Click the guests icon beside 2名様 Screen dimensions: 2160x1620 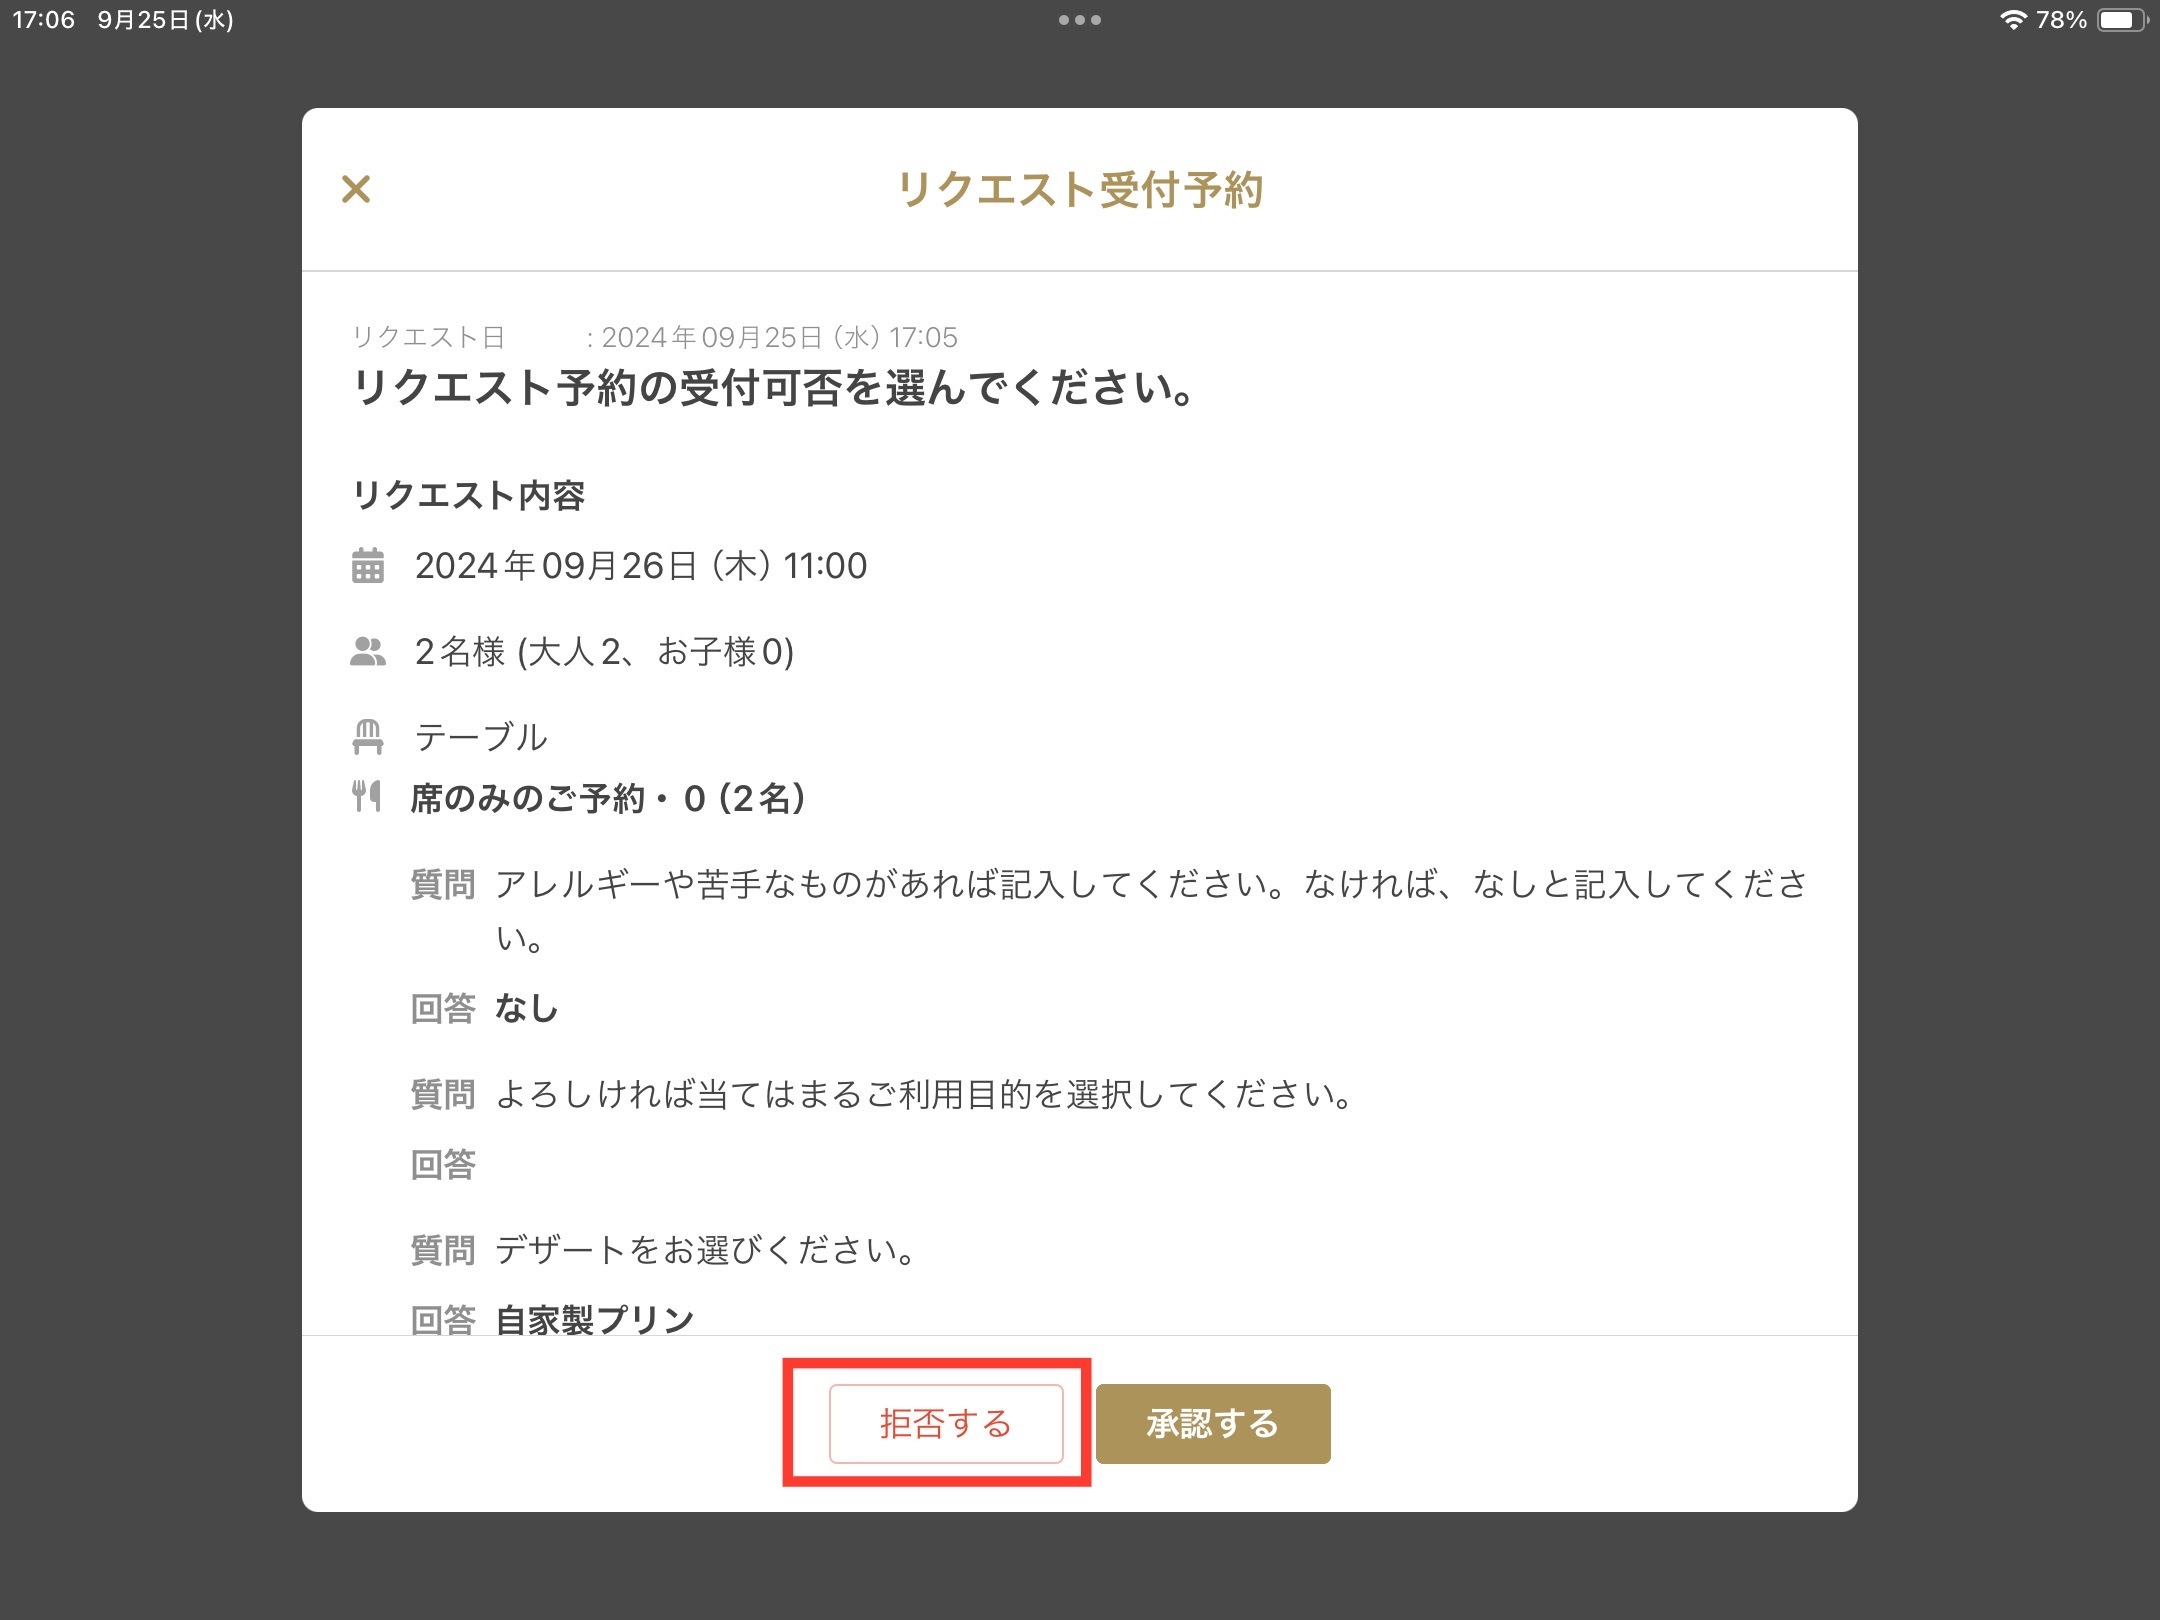point(368,652)
